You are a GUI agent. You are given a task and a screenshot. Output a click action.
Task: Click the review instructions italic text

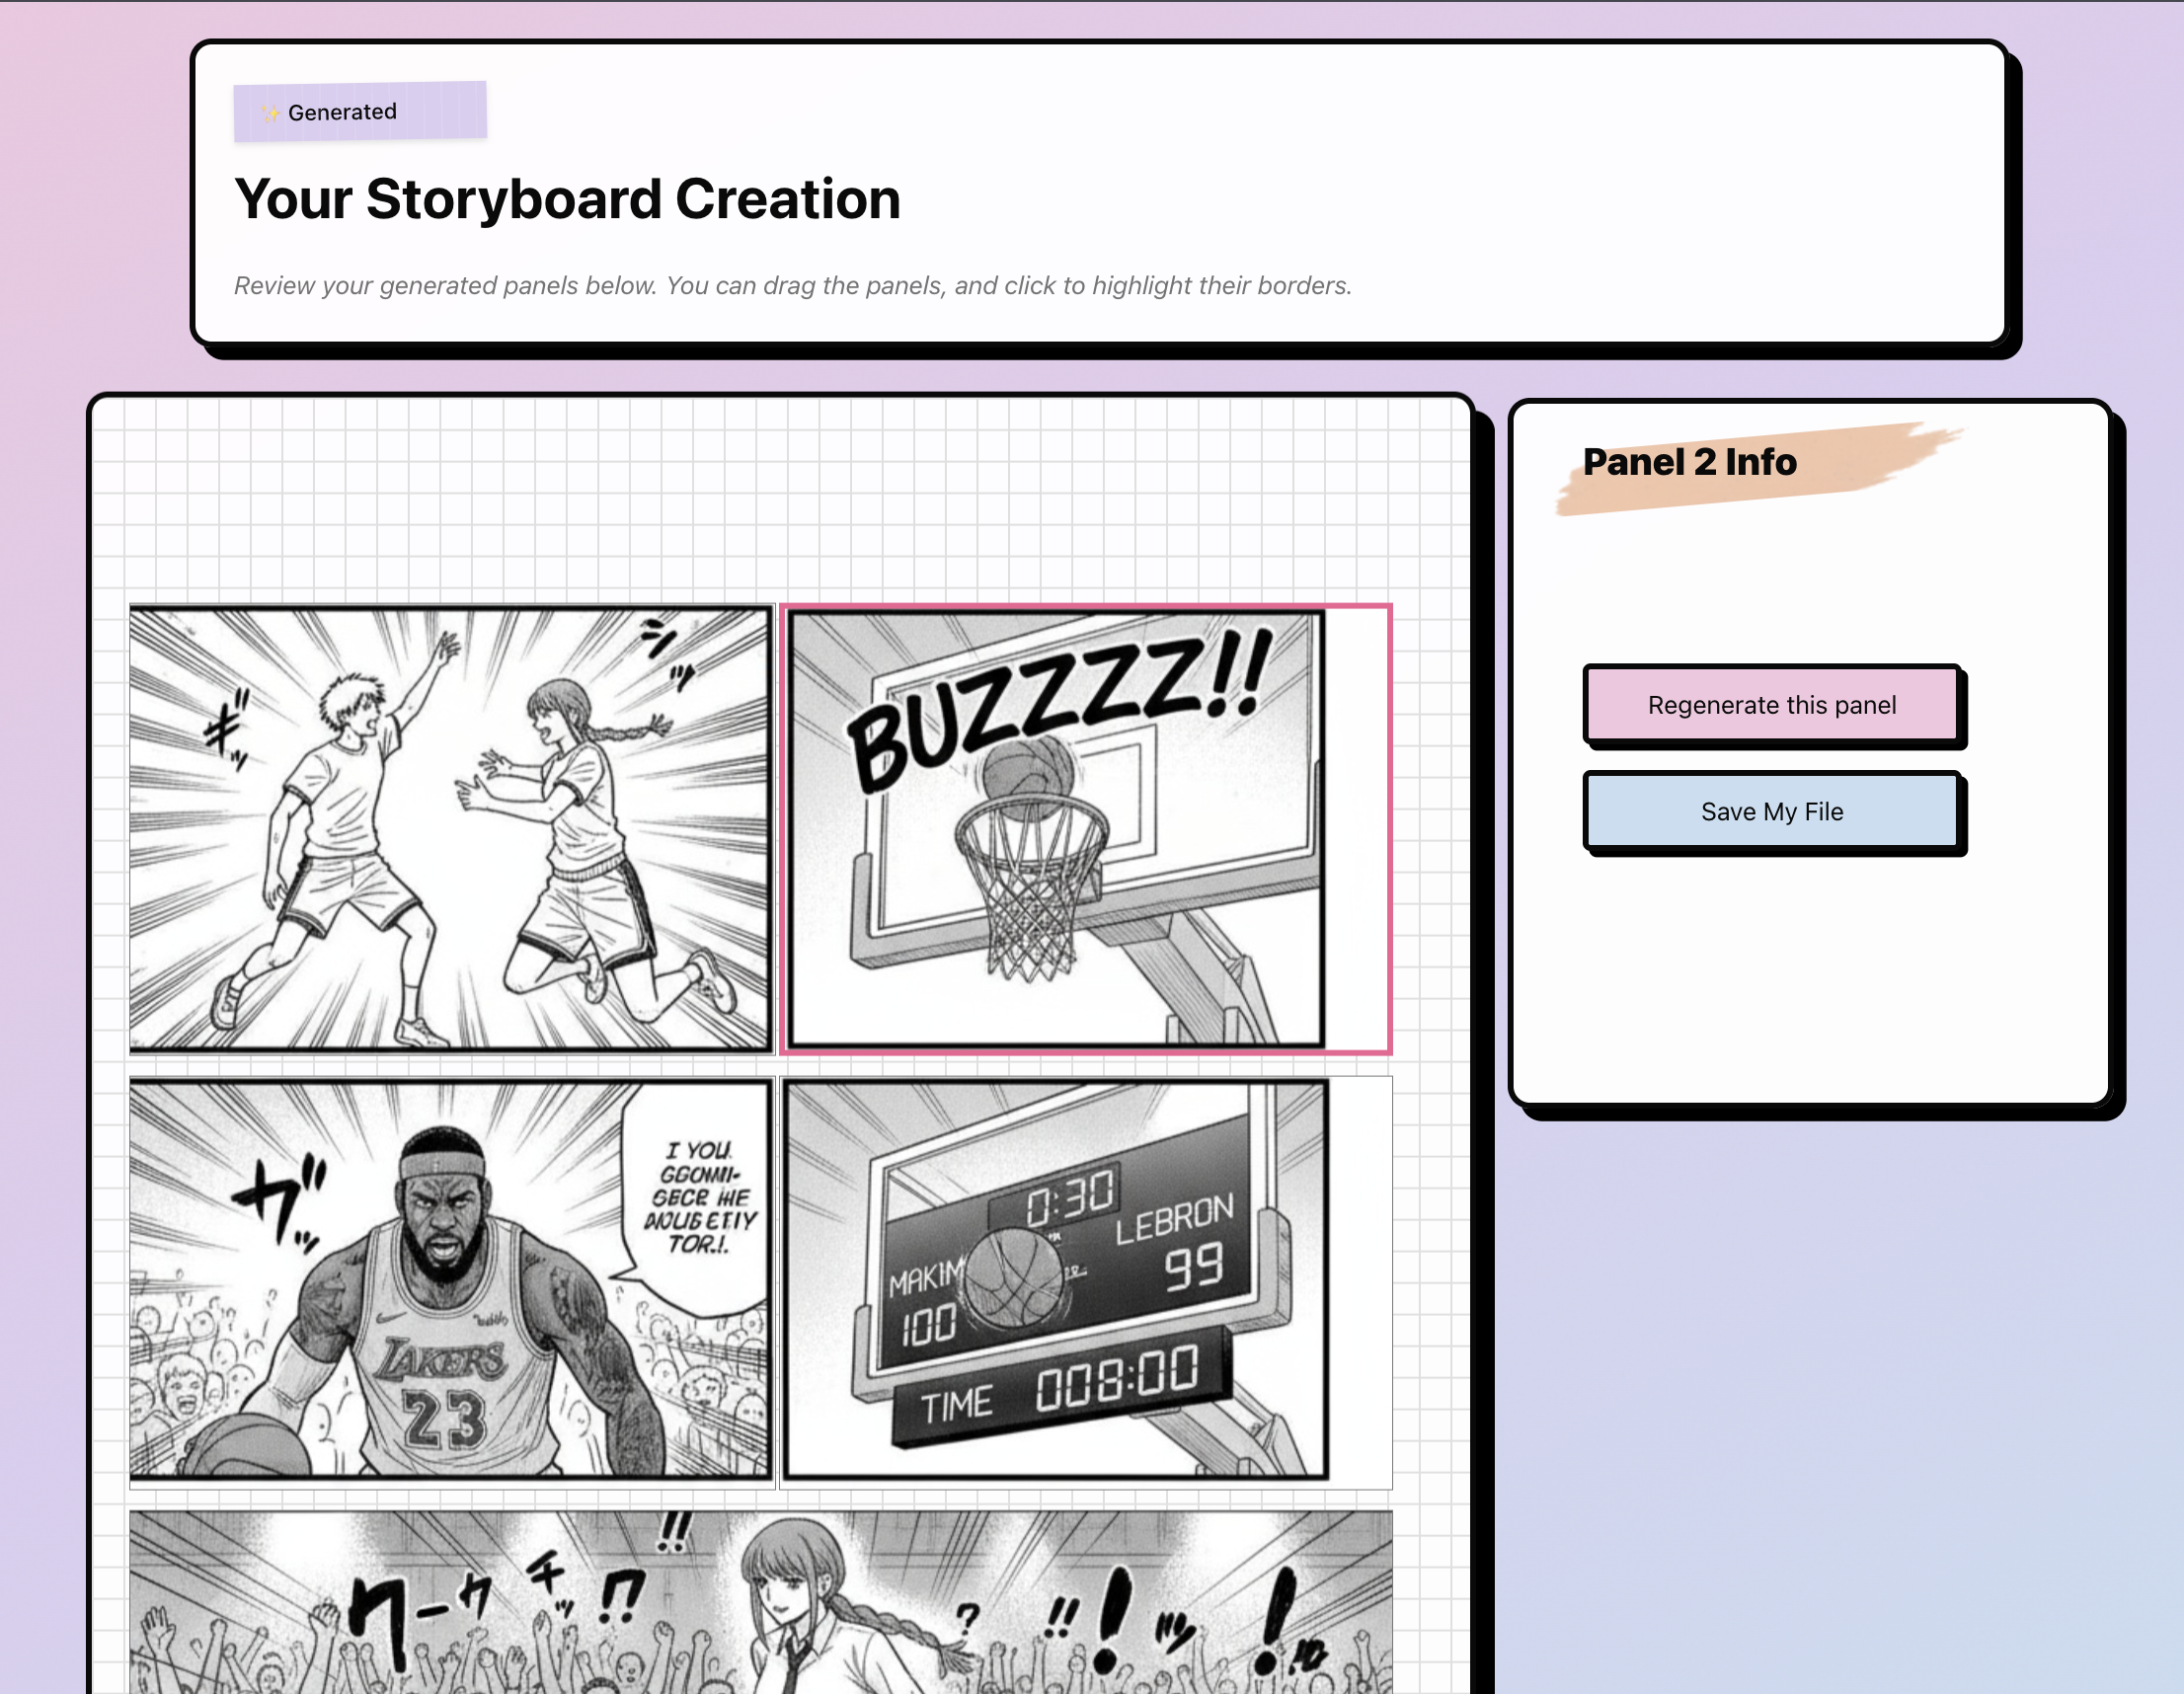[x=792, y=286]
